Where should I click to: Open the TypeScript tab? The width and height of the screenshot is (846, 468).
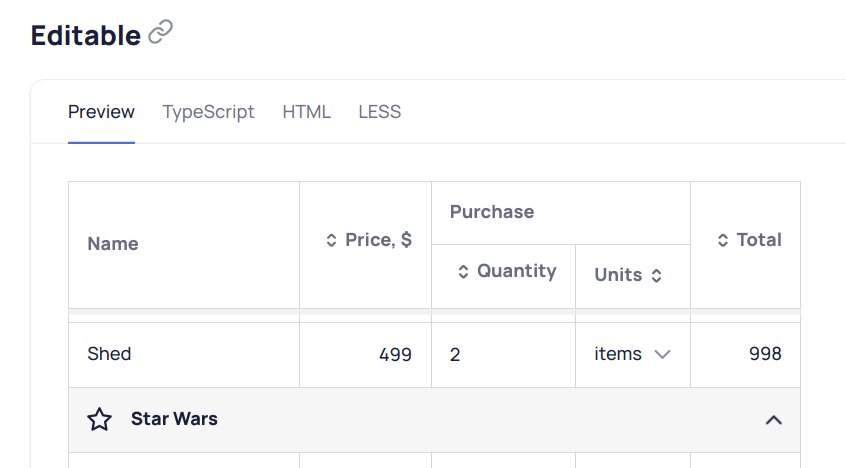[208, 112]
